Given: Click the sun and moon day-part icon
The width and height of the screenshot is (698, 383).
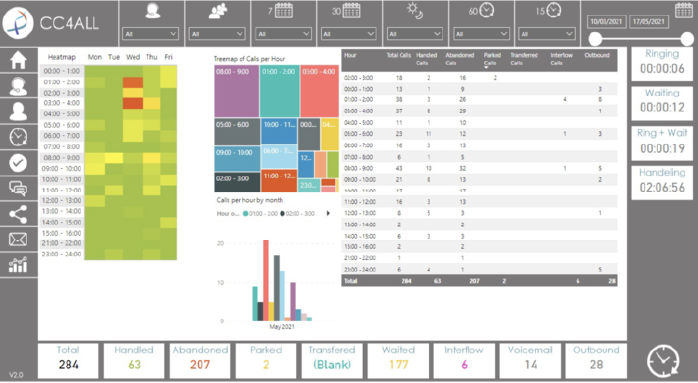Looking at the screenshot, I should click(415, 11).
